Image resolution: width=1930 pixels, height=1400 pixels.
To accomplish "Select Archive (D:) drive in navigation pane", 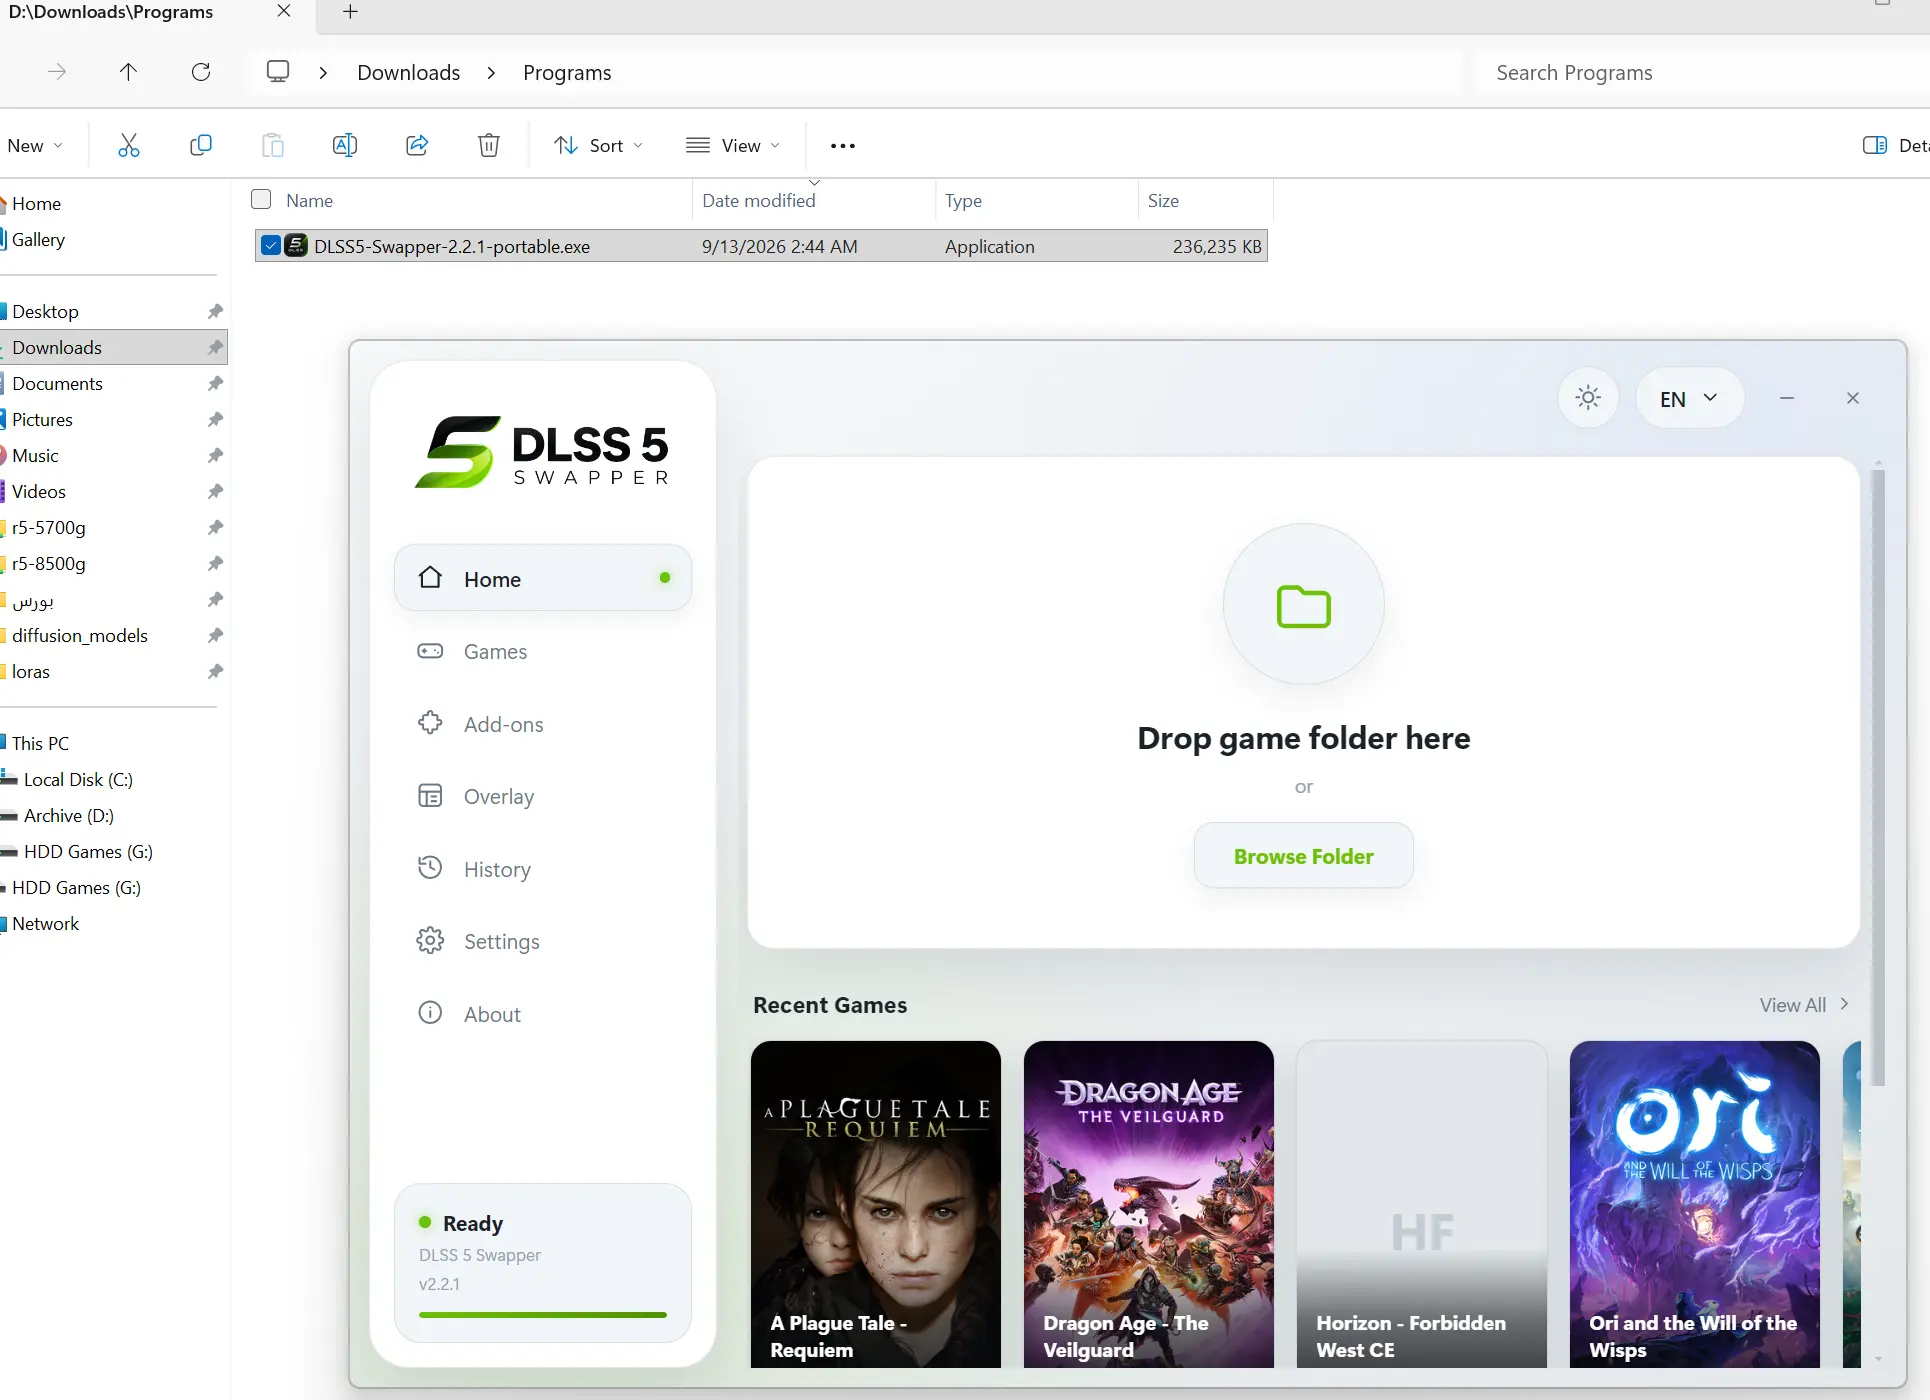I will point(113,816).
